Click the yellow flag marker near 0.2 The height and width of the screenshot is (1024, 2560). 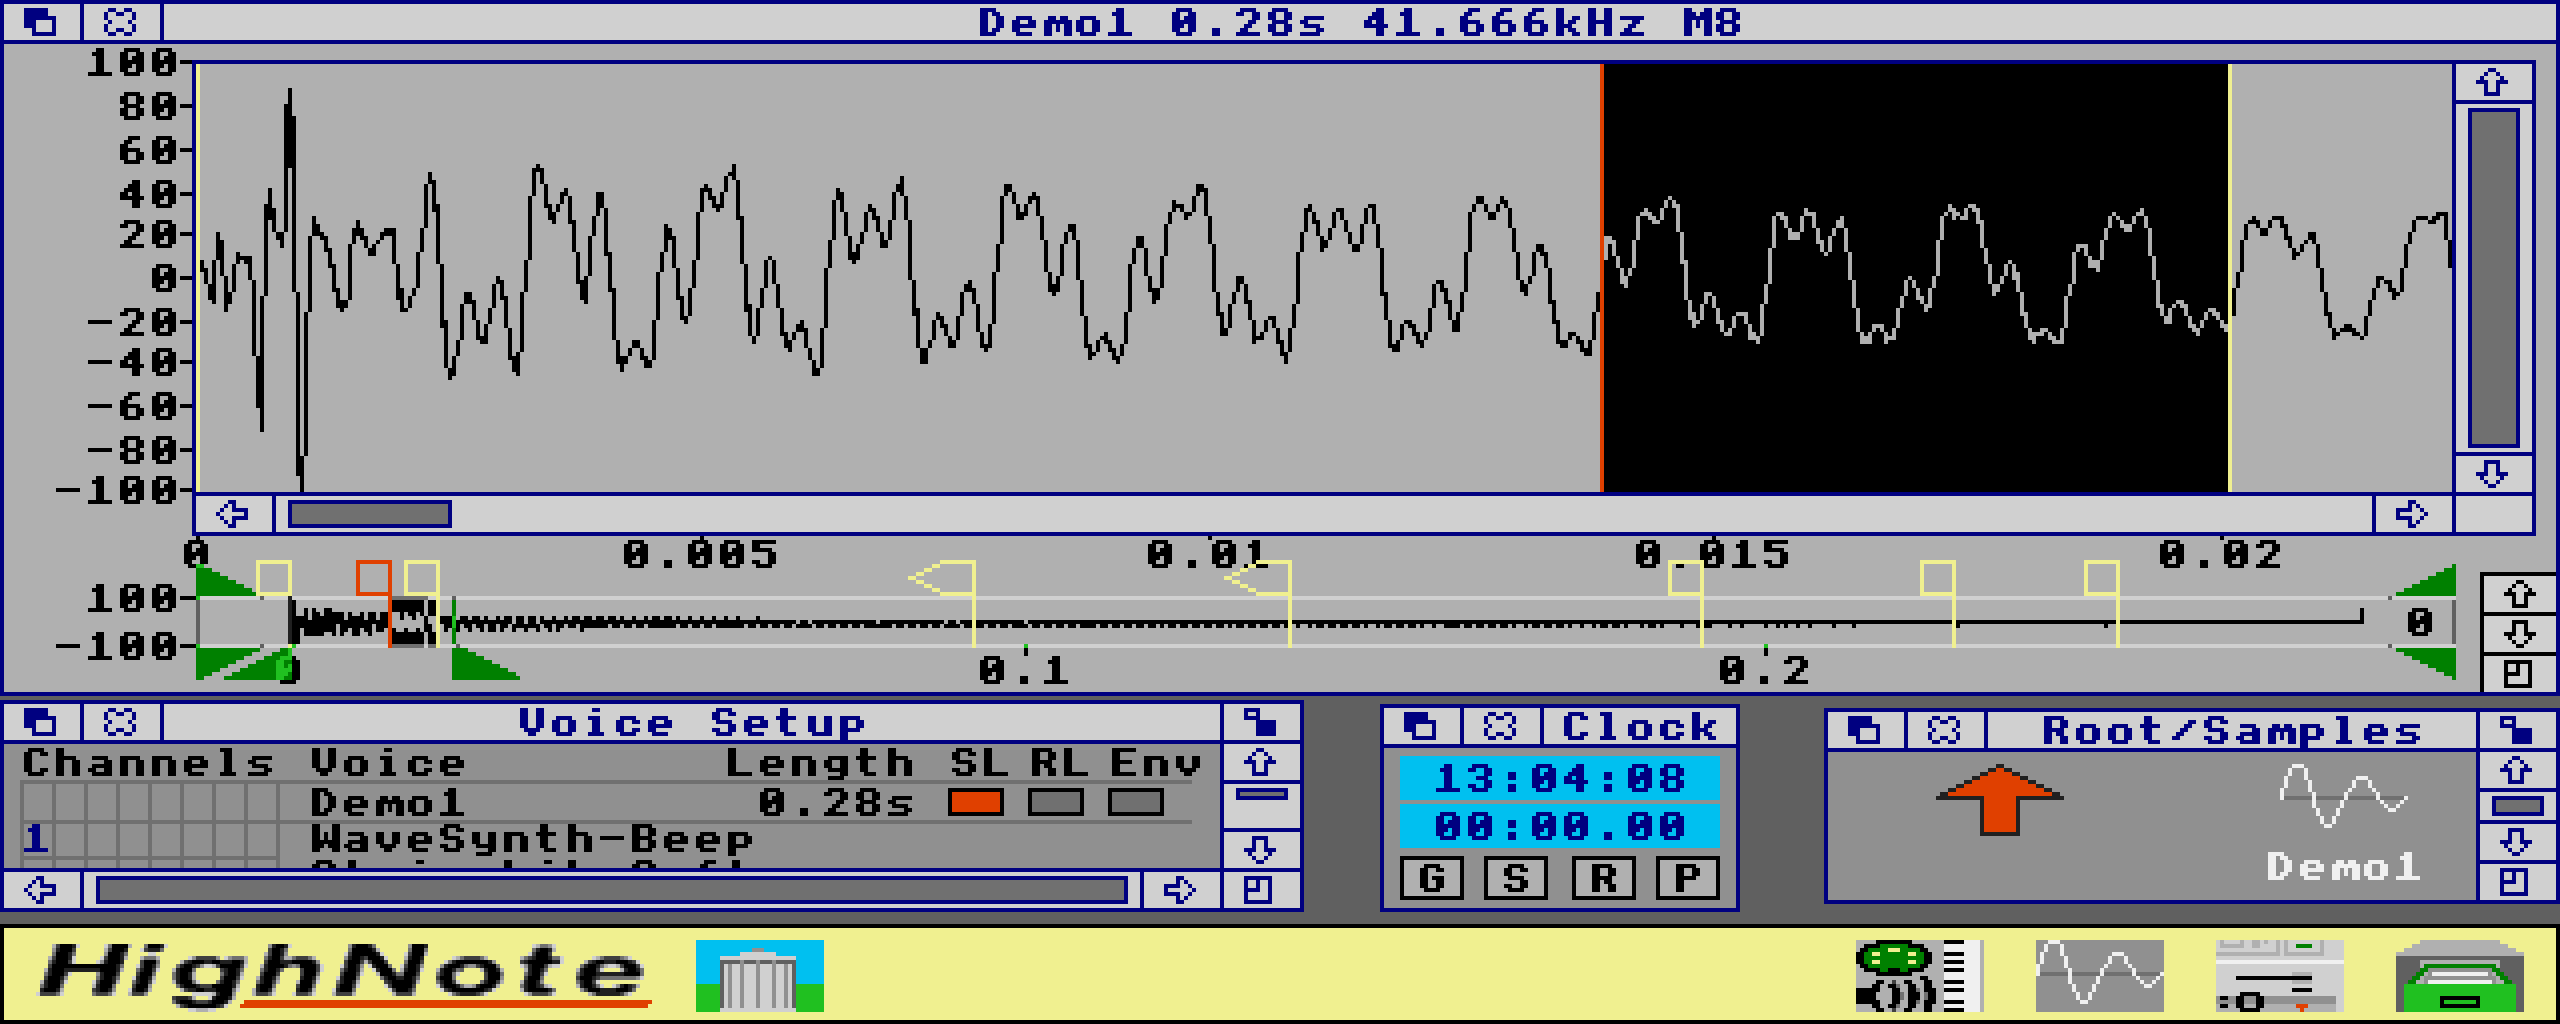click(1686, 579)
